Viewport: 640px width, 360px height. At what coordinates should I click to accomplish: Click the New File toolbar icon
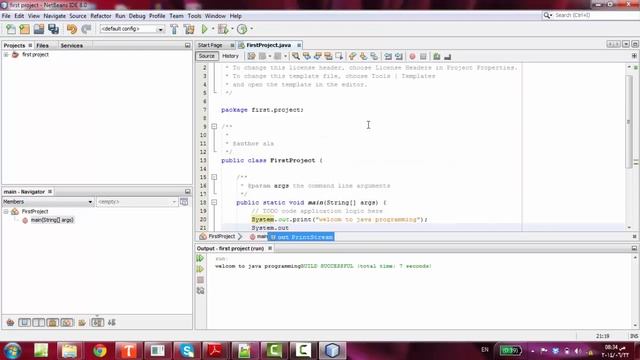(x=11, y=29)
